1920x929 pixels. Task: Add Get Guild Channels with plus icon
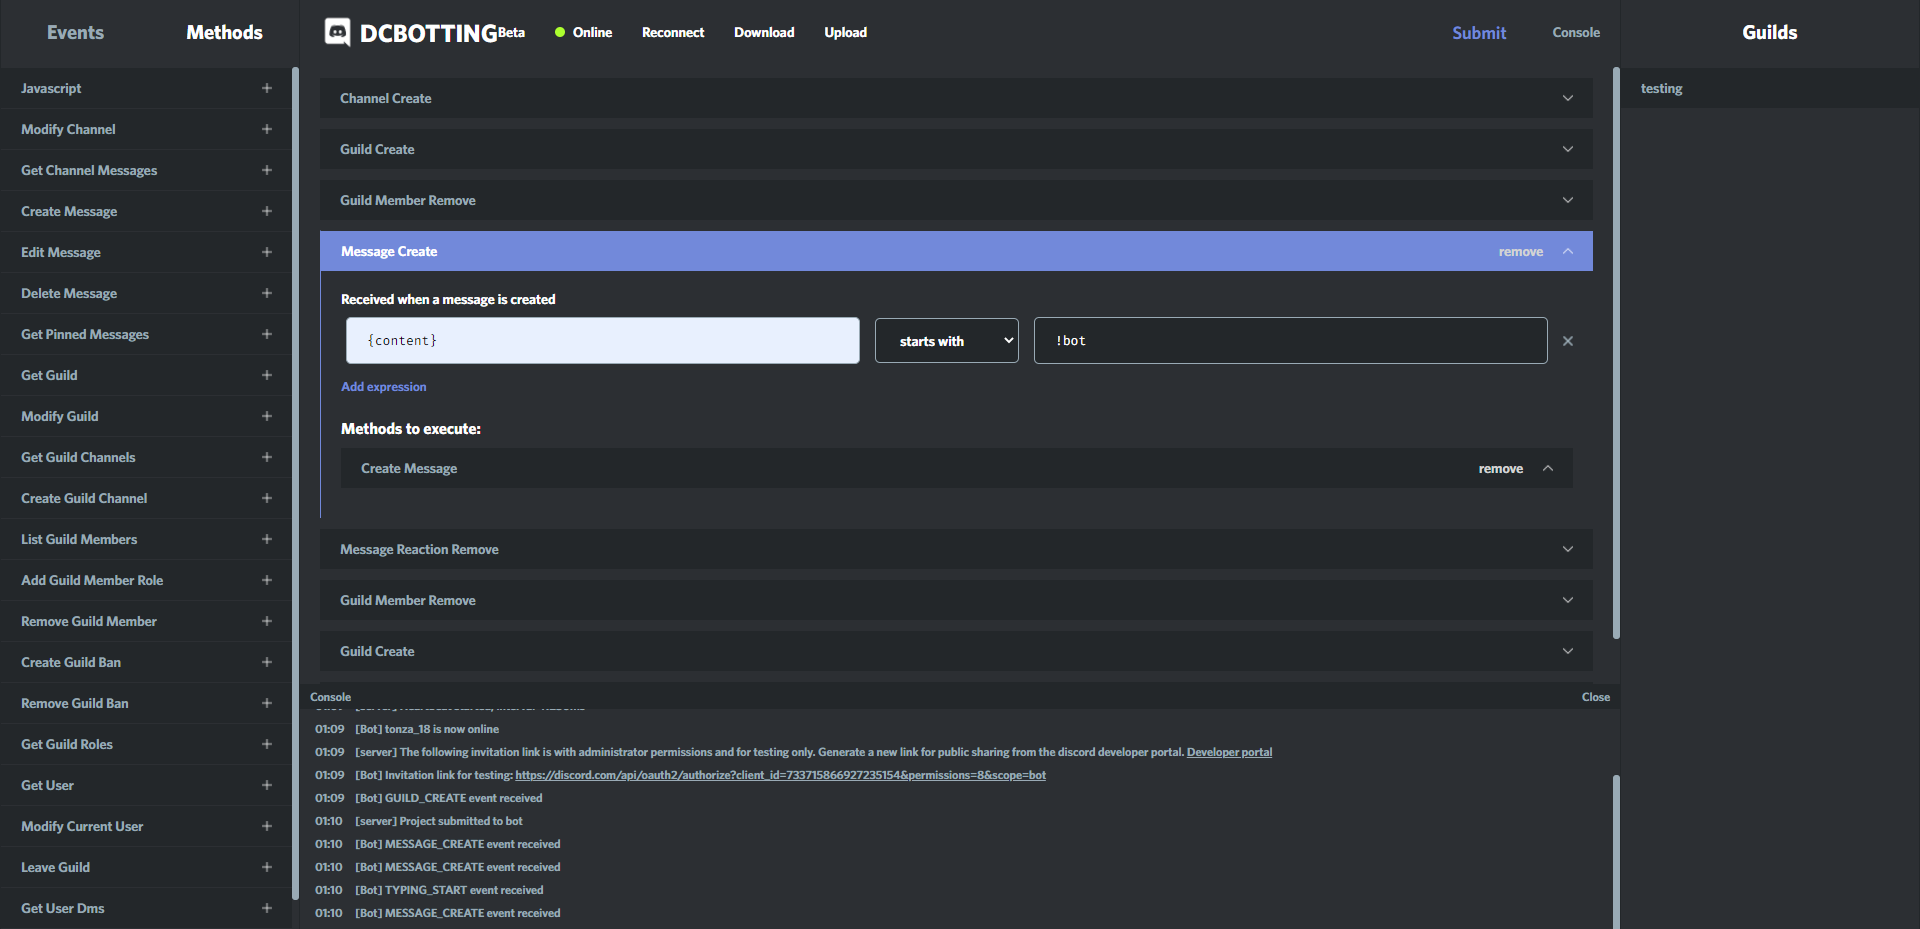(267, 457)
